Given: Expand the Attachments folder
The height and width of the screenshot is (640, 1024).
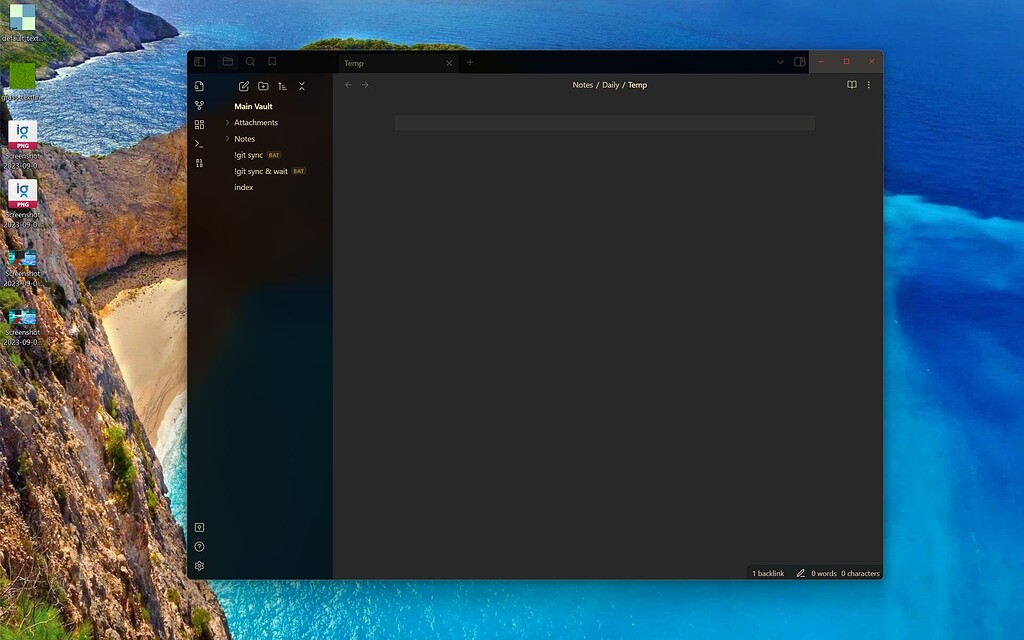Looking at the screenshot, I should coord(227,122).
